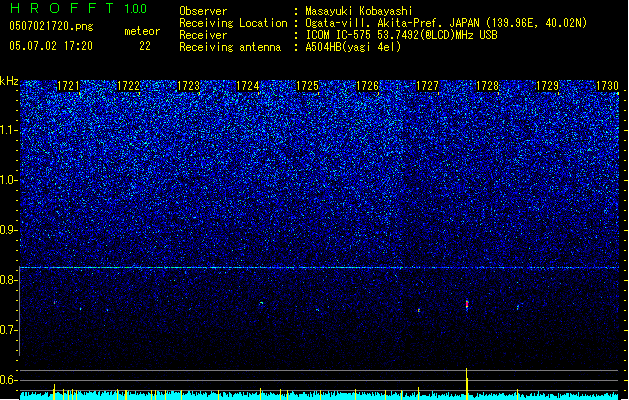Select the antenna value A504HB(yagi 4el)
This screenshot has width=629, height=400.
pos(353,47)
